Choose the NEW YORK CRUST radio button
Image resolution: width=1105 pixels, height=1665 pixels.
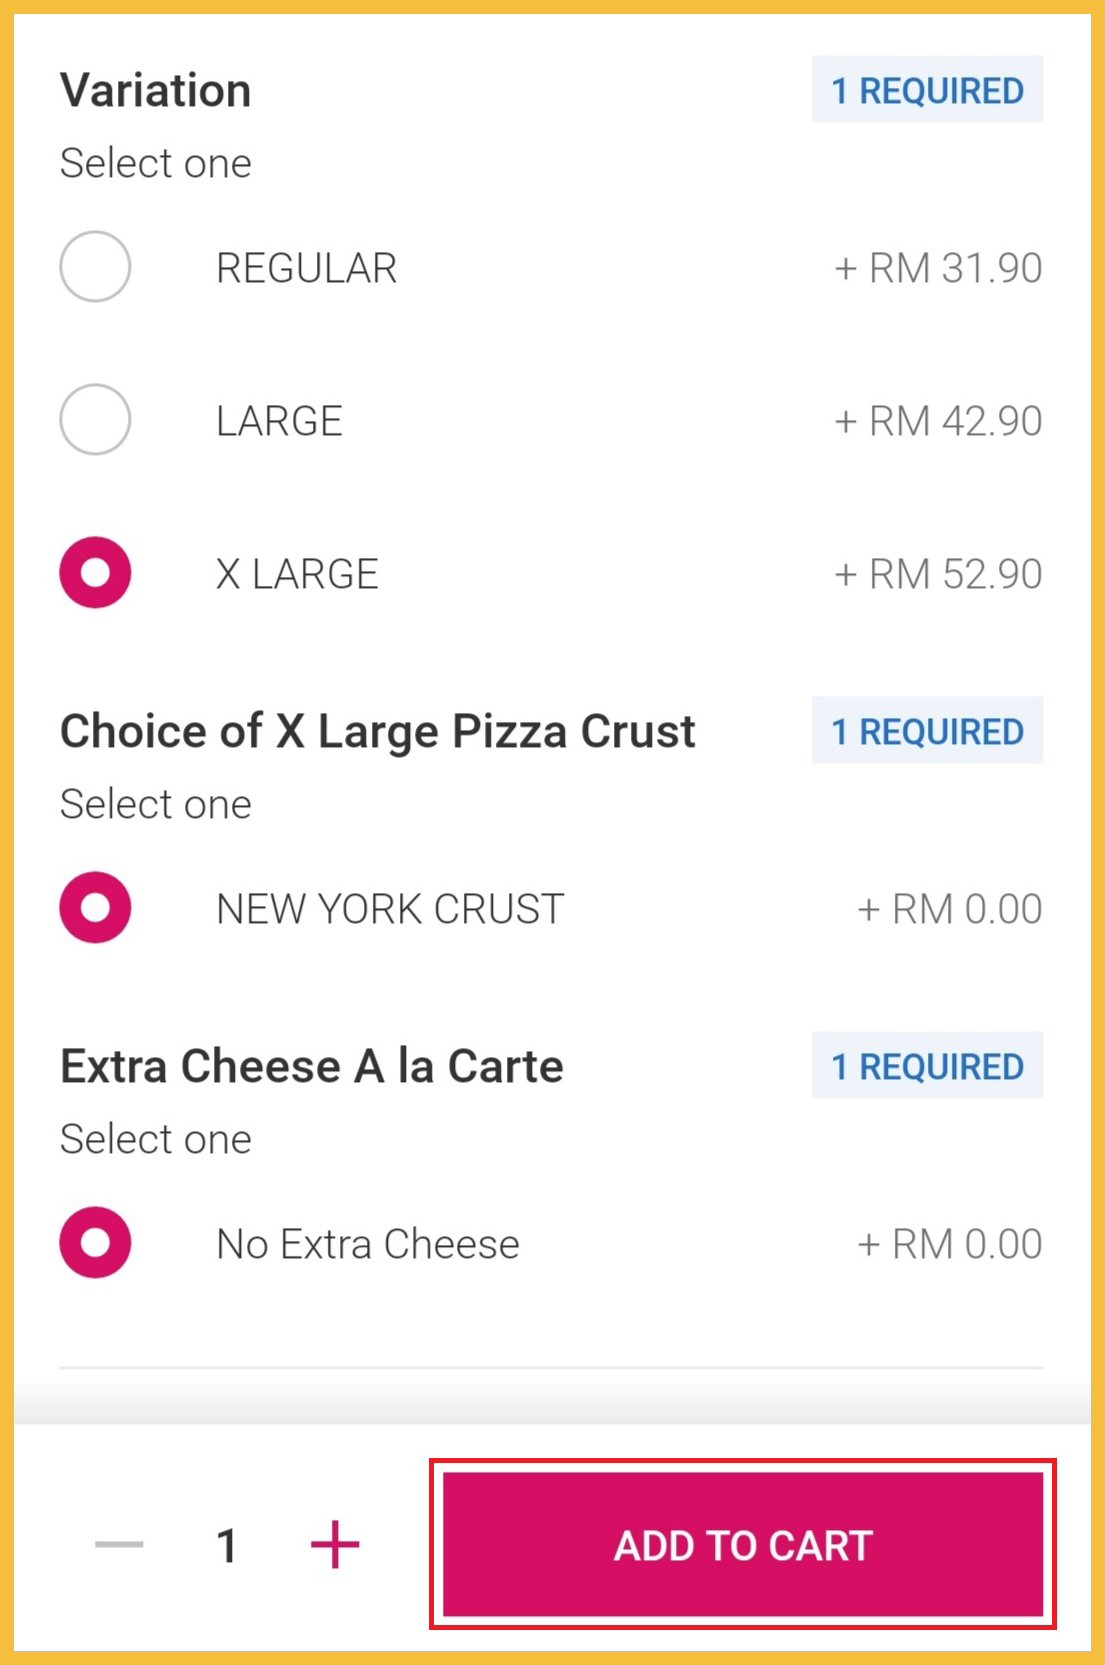95,908
